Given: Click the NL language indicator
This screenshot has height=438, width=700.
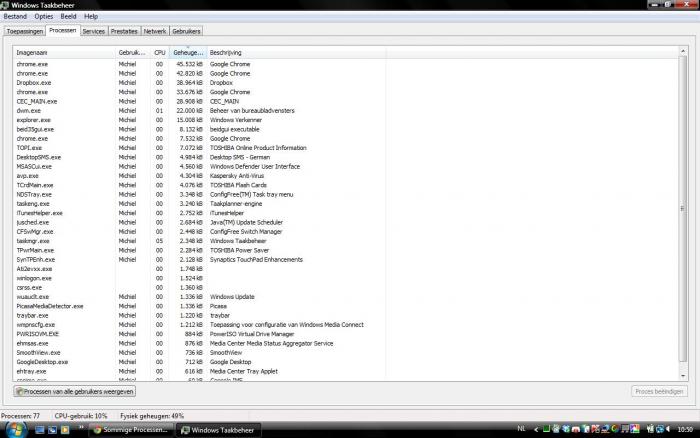Looking at the screenshot, I should pyautogui.click(x=521, y=429).
